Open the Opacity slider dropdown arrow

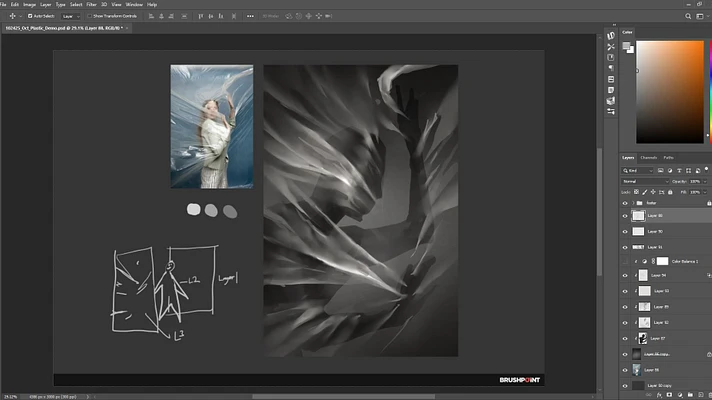pos(705,182)
